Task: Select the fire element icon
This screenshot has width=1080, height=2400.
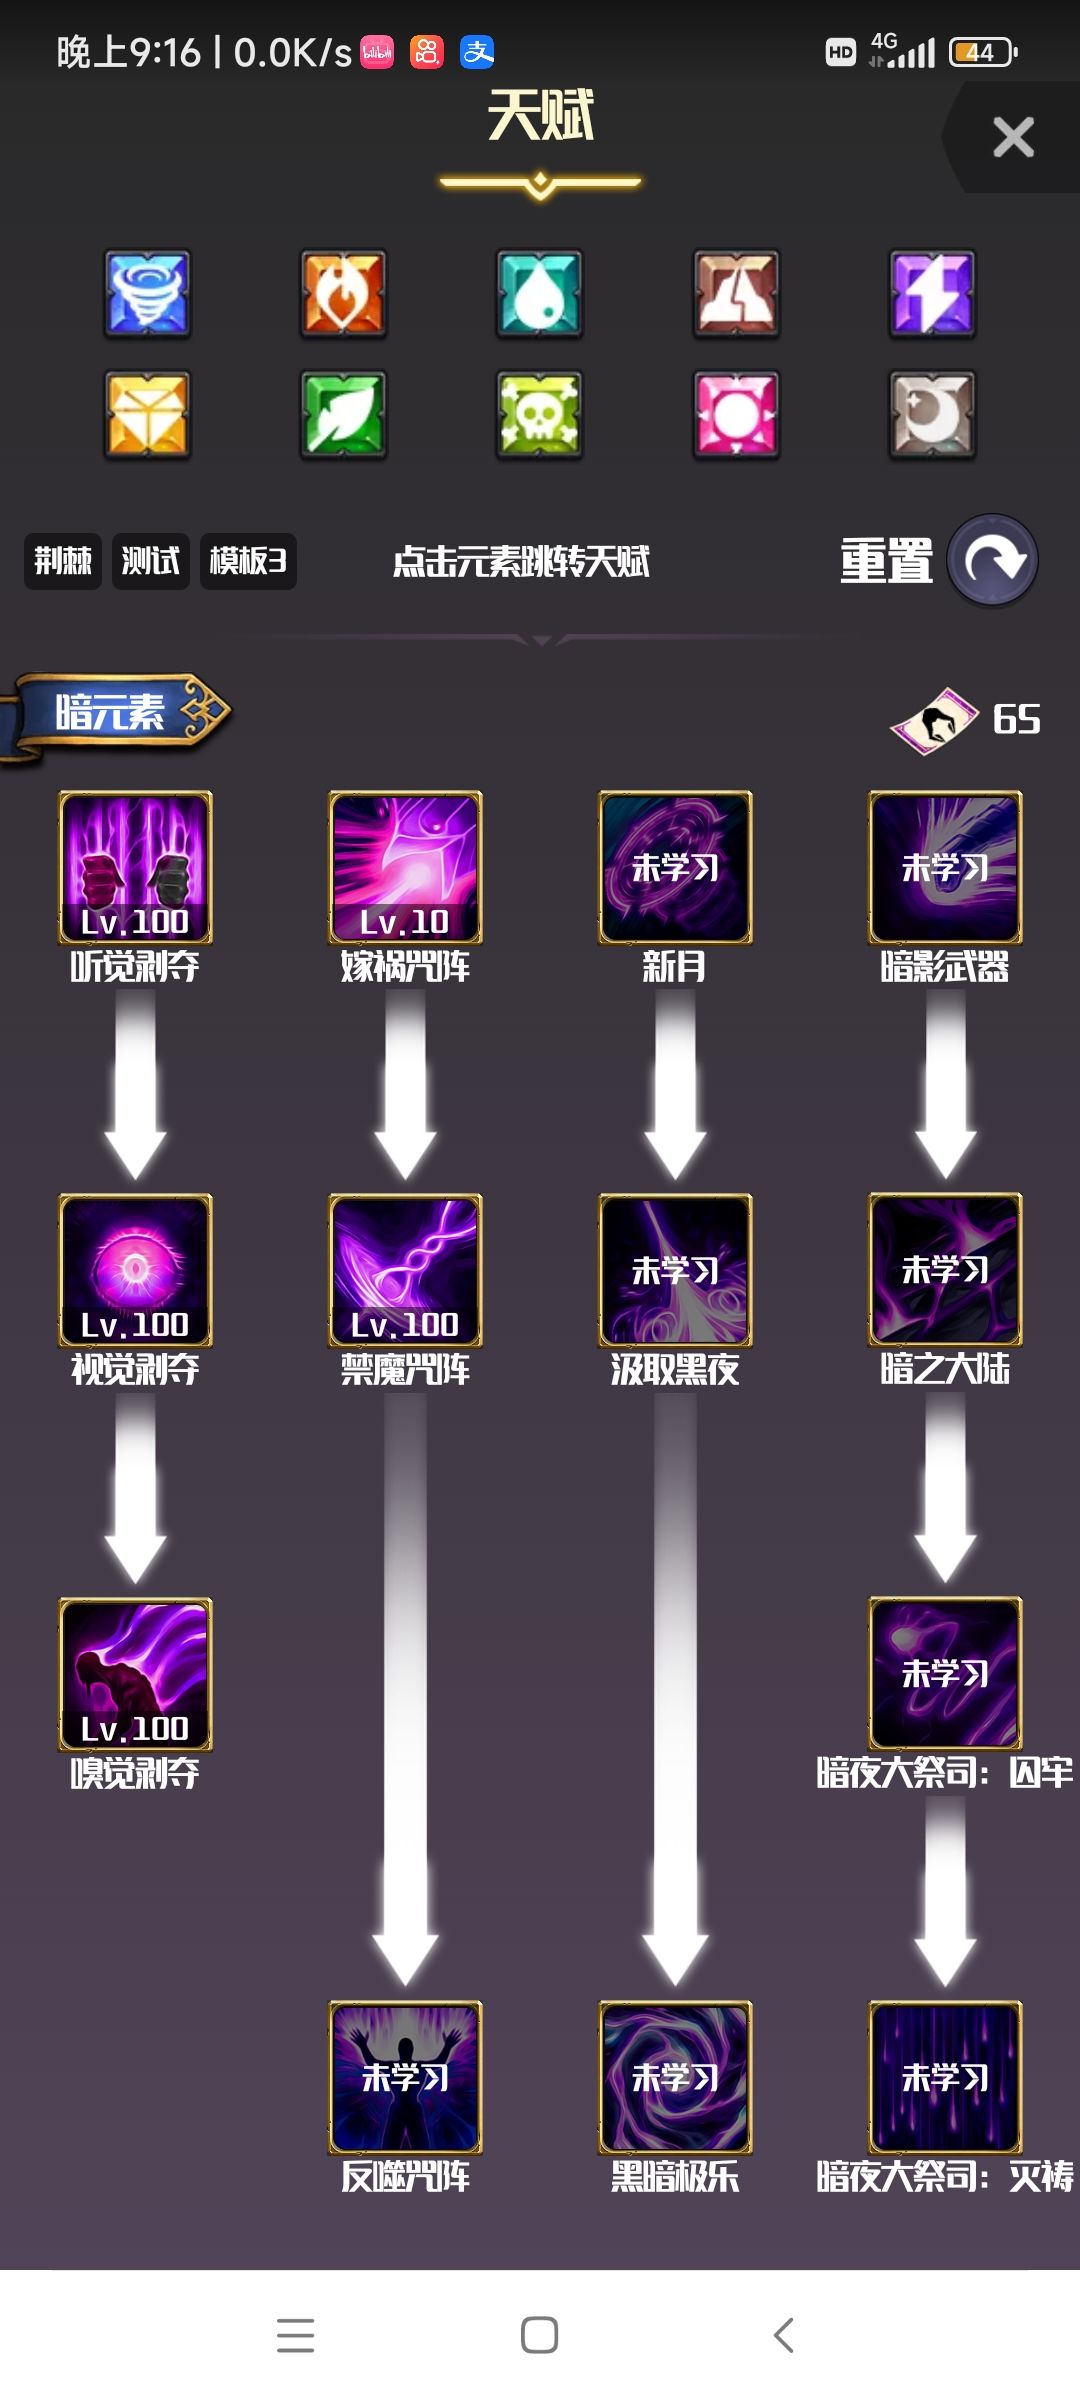Action: point(343,293)
